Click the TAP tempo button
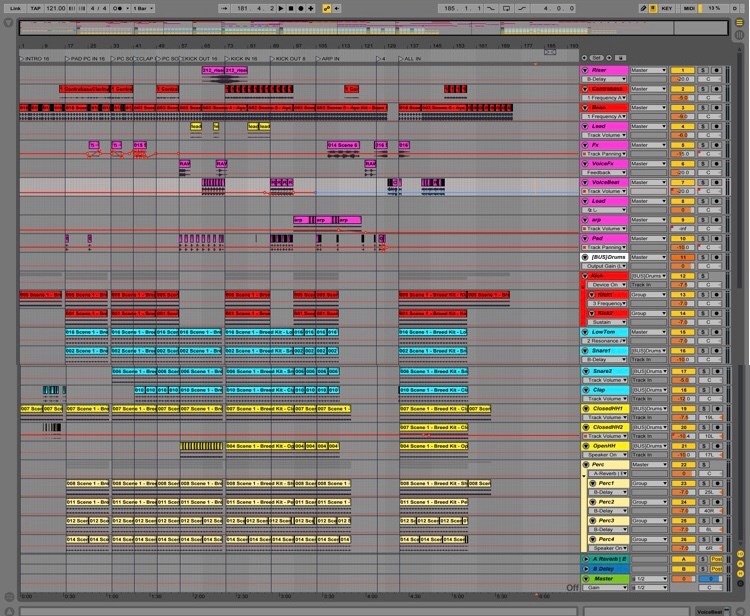The height and width of the screenshot is (616, 750). (35, 8)
